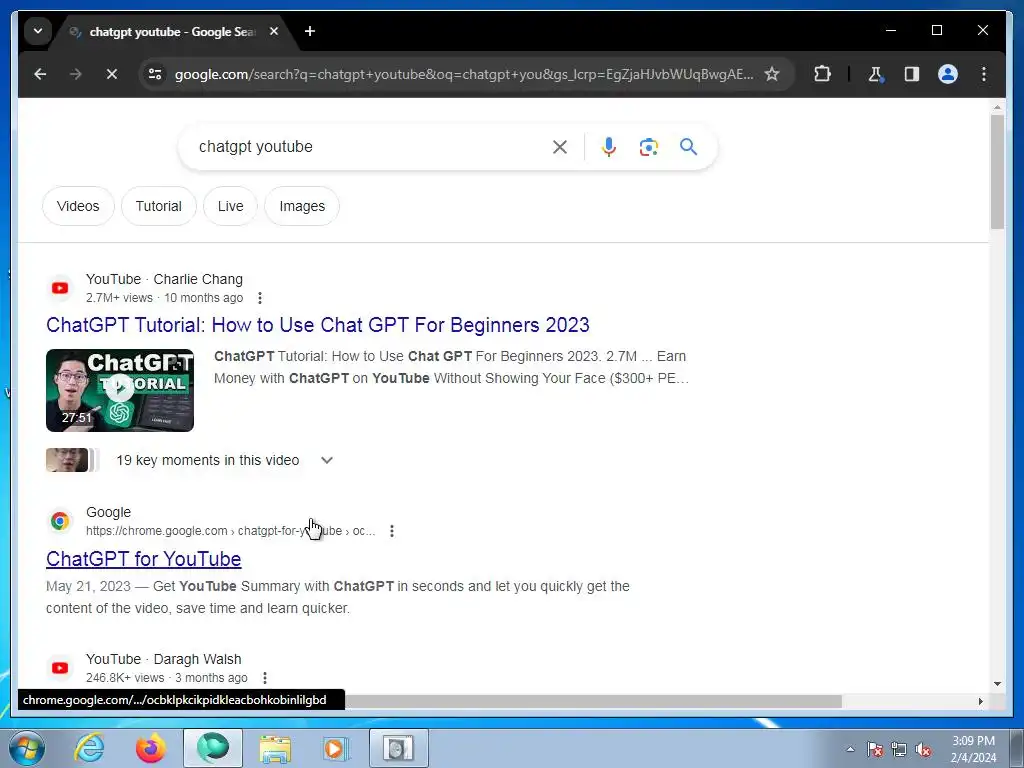This screenshot has height=768, width=1024.
Task: Open more options for Google result
Action: point(392,531)
